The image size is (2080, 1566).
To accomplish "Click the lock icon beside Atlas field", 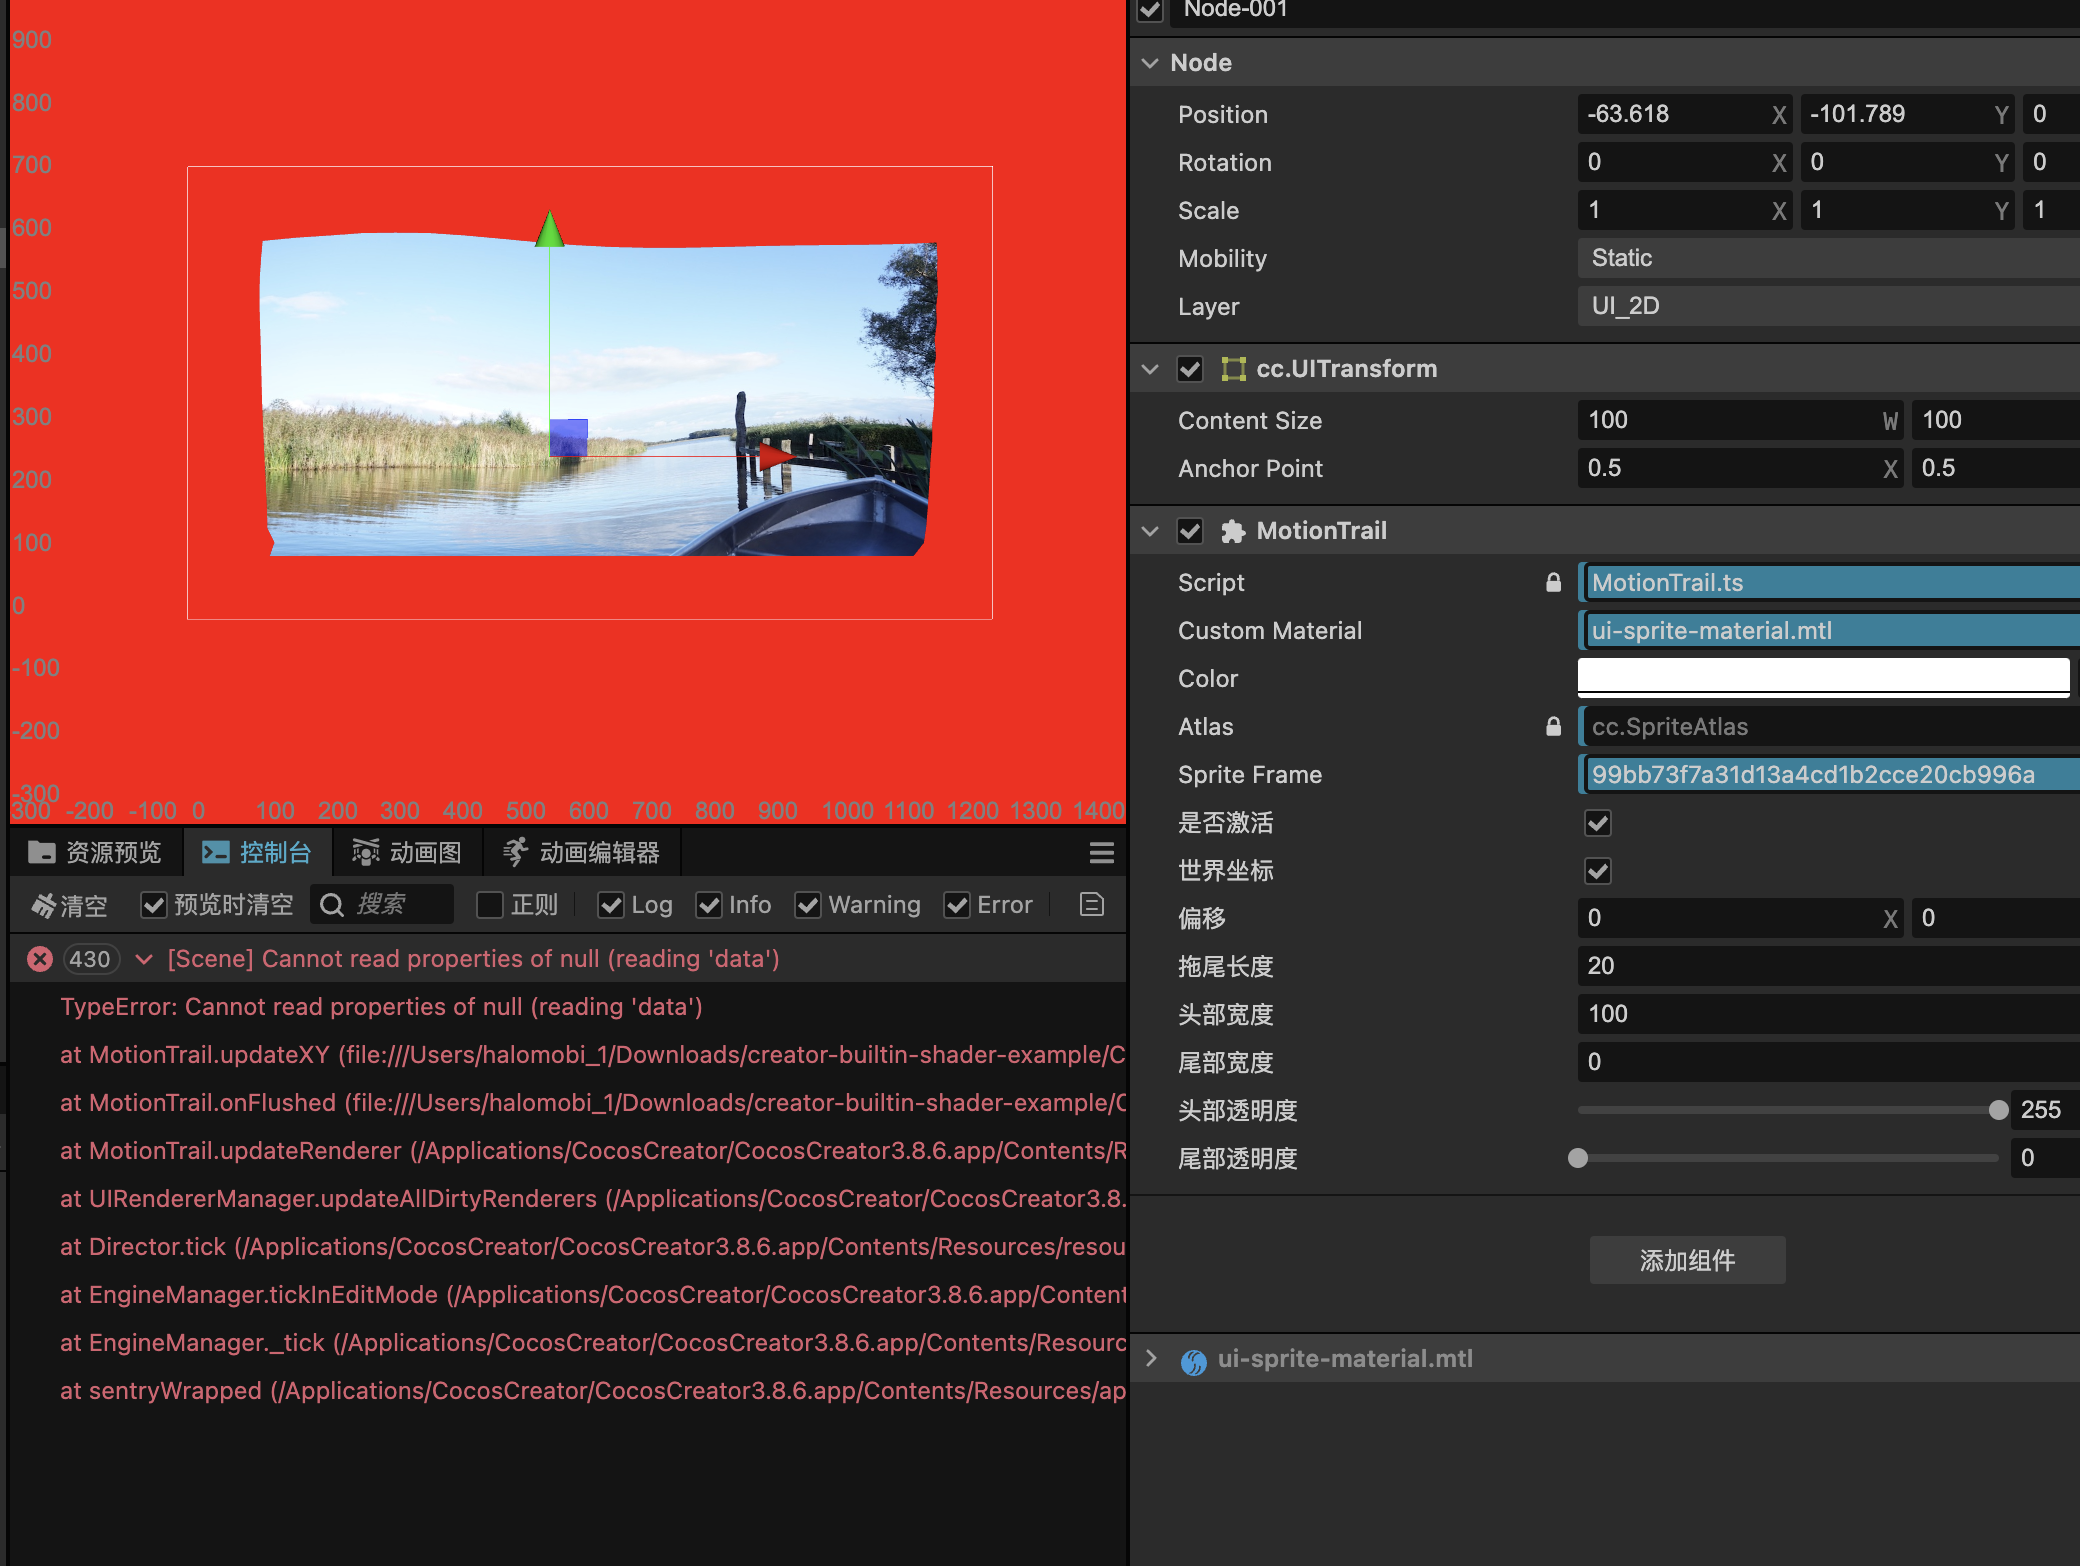I will (x=1553, y=727).
